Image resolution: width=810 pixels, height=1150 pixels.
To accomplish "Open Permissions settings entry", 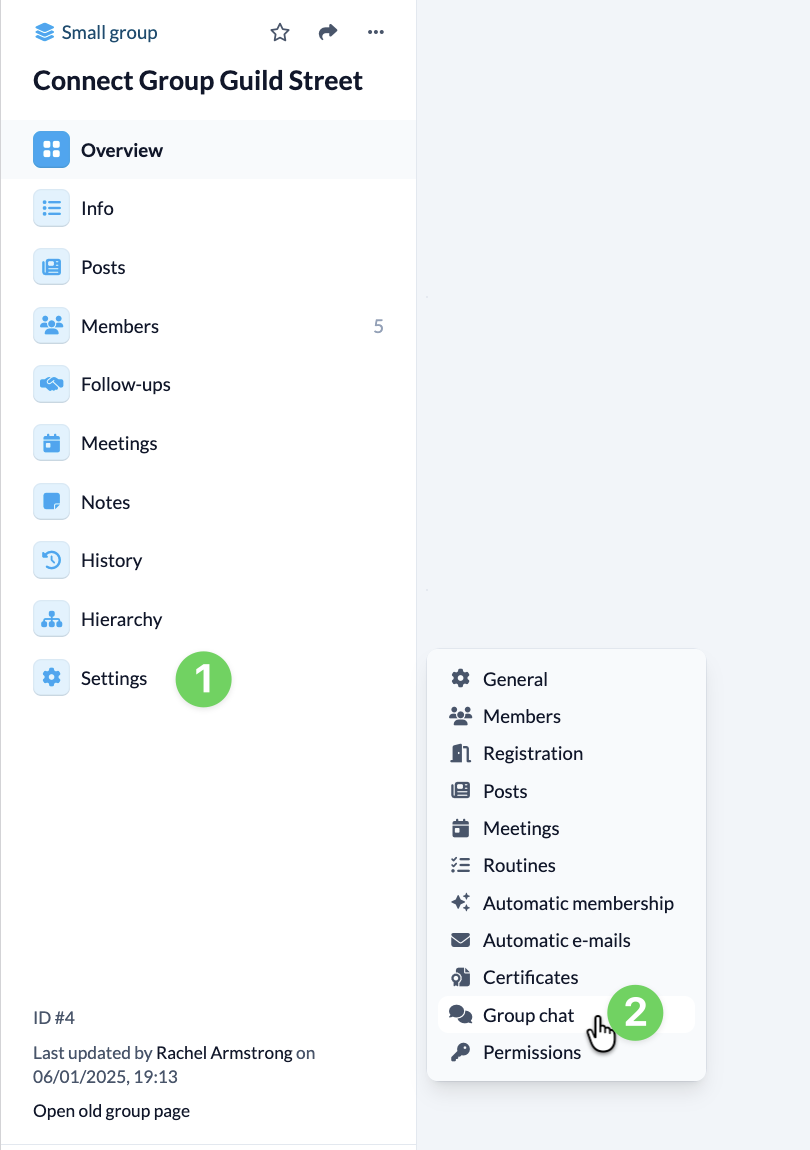I will [531, 1052].
